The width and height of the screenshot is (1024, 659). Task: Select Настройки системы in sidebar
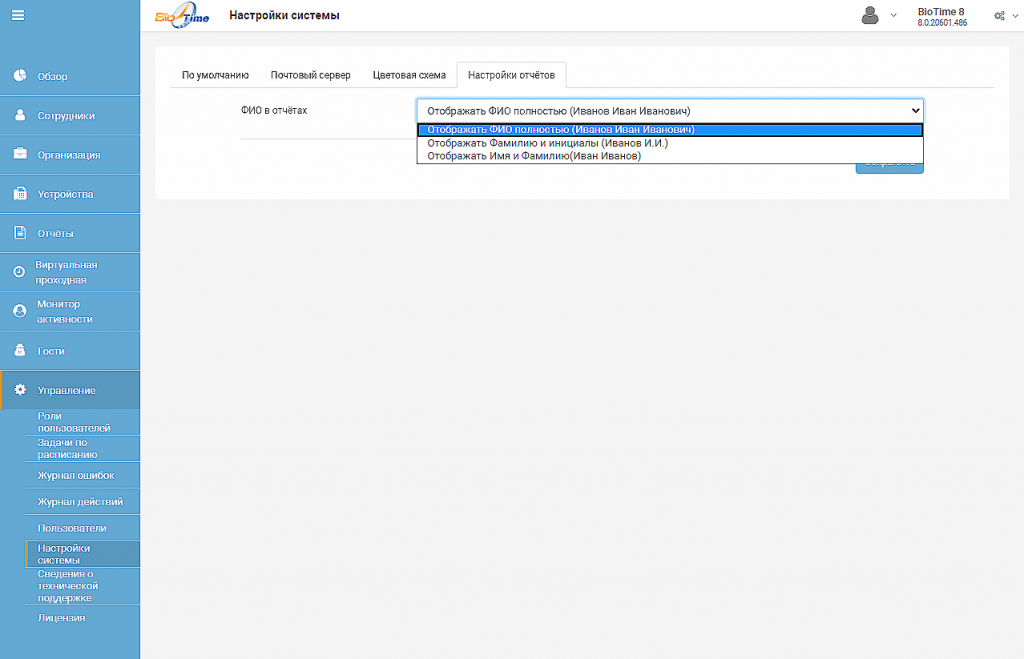pos(82,554)
